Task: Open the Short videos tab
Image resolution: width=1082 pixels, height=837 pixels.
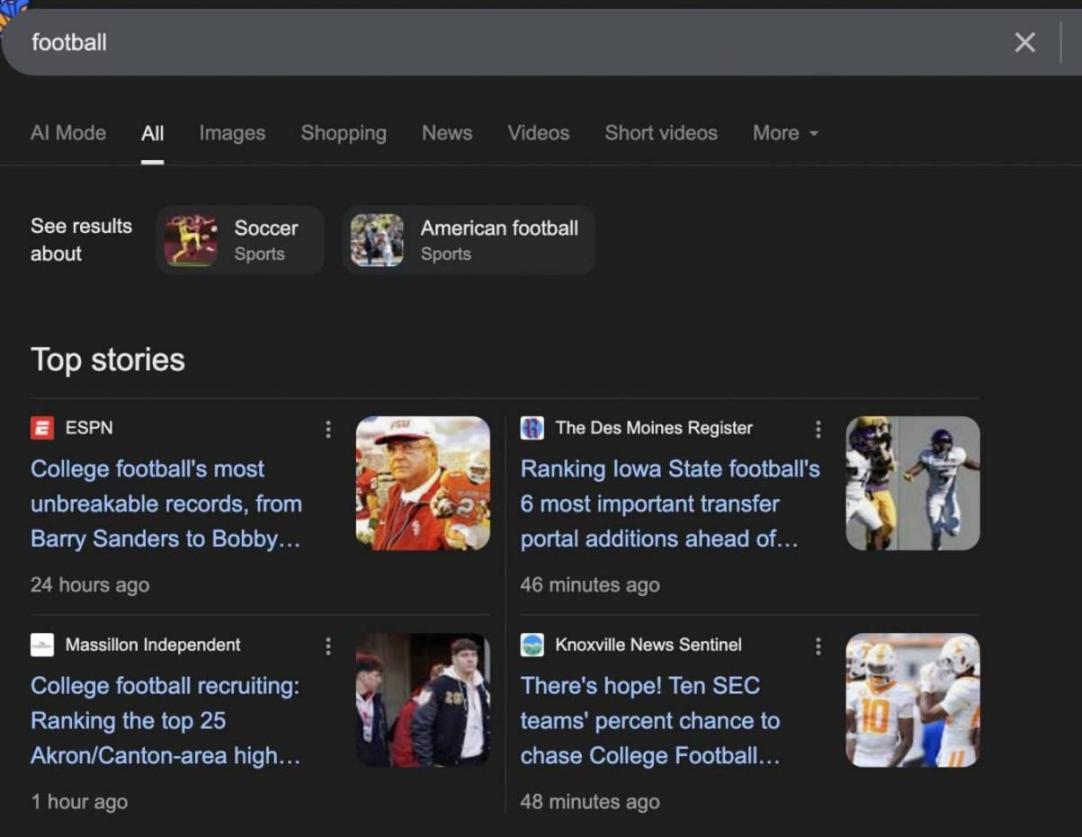Action: pos(661,132)
